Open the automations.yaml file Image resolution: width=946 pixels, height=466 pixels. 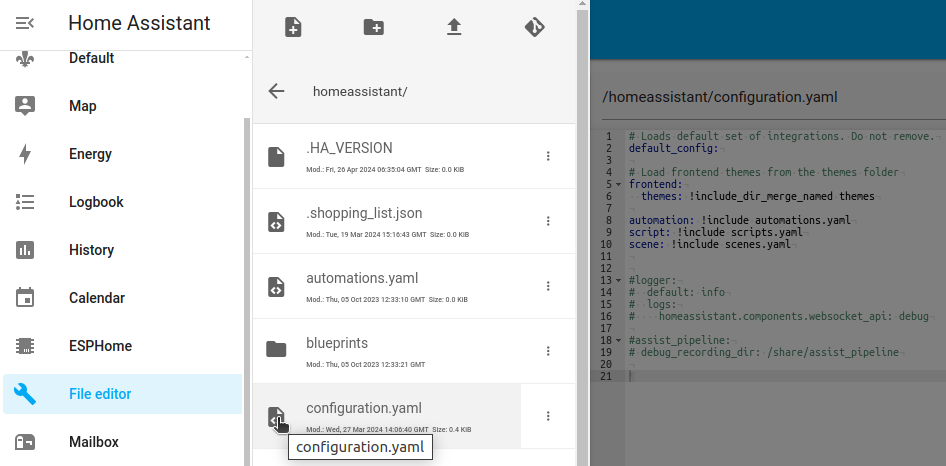click(x=361, y=279)
